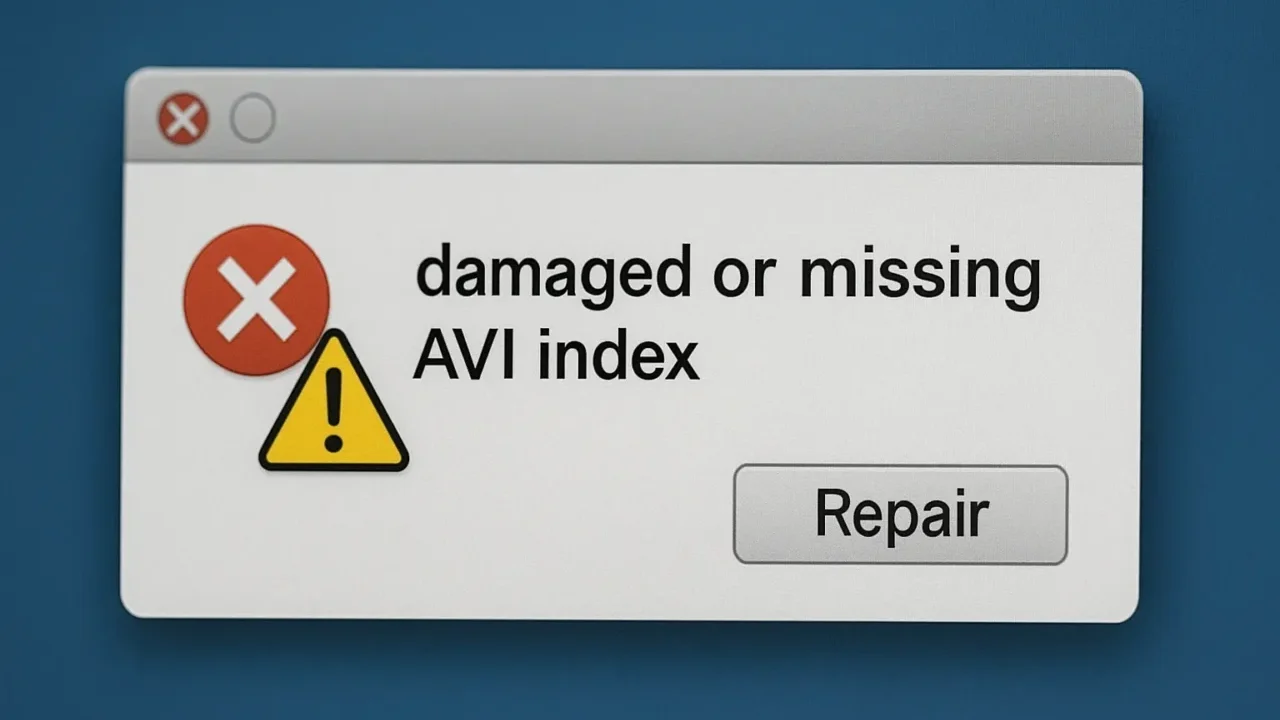Screen dimensions: 1280x720
Task: Click the yellow warning triangle icon
Action: tap(333, 403)
